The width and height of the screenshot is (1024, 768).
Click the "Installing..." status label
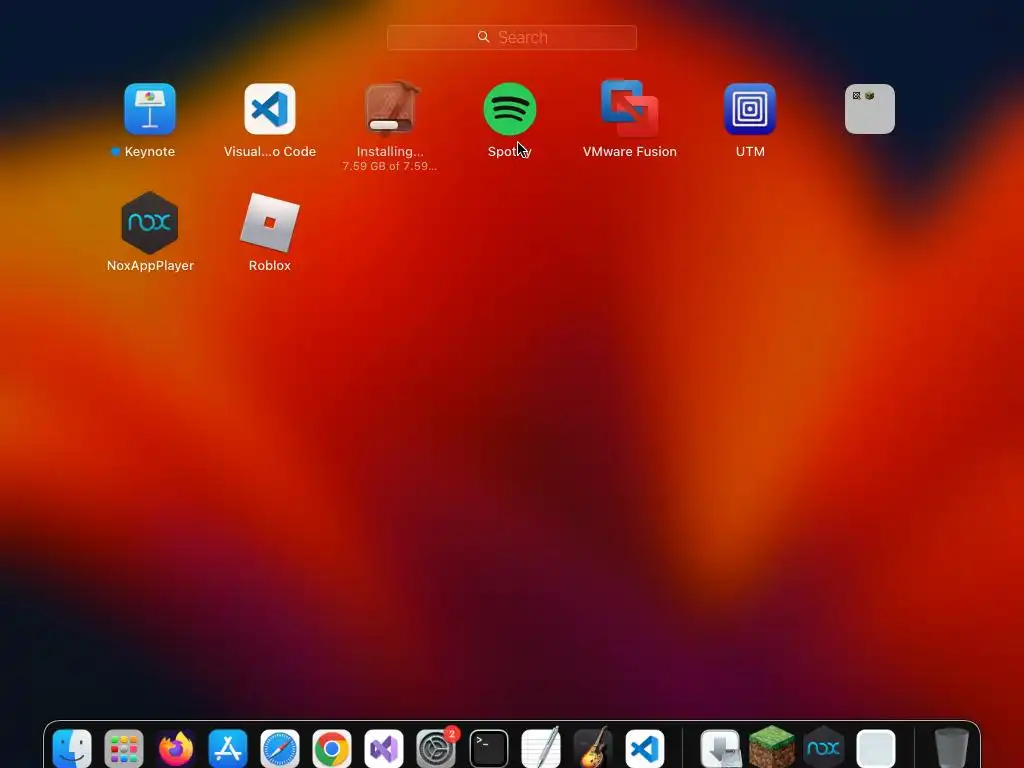[x=390, y=152]
